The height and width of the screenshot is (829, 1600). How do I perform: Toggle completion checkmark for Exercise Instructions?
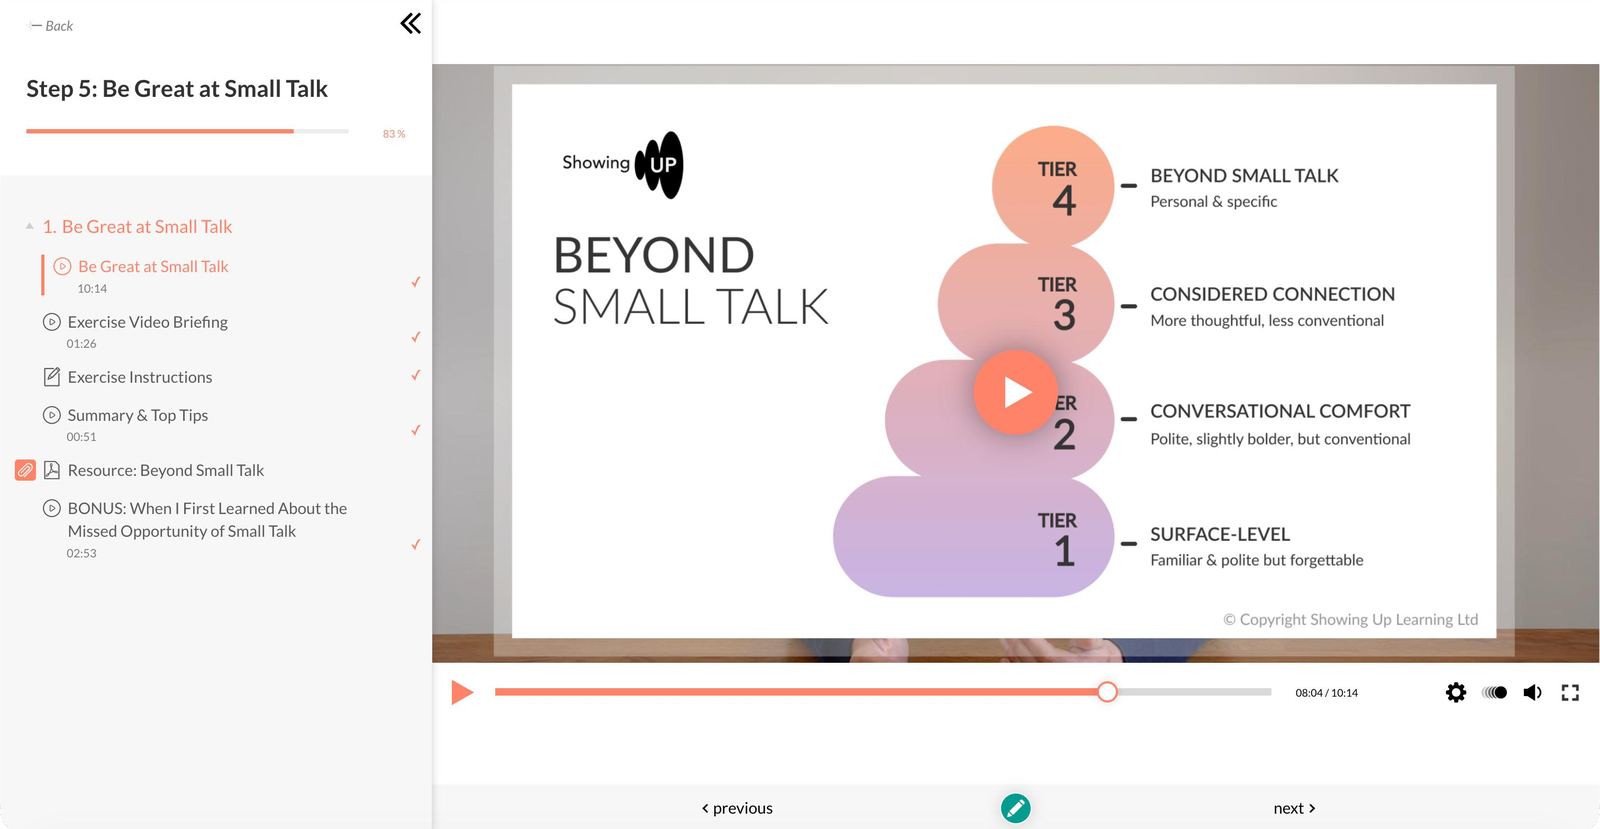[415, 375]
